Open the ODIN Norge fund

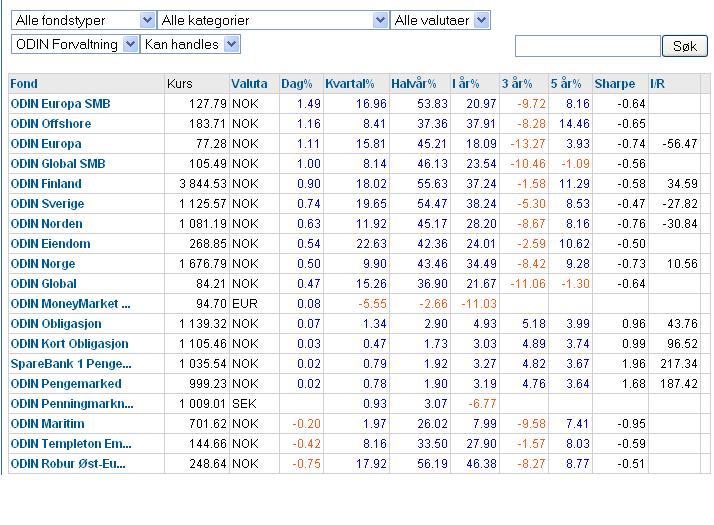pyautogui.click(x=43, y=264)
